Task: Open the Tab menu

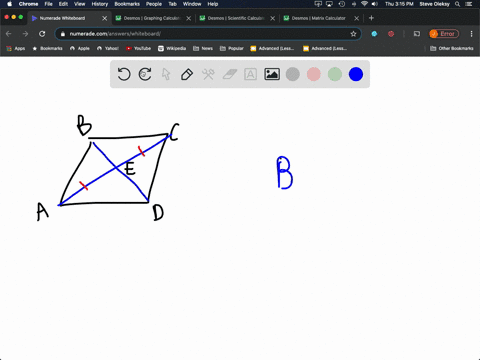Action: point(172,4)
